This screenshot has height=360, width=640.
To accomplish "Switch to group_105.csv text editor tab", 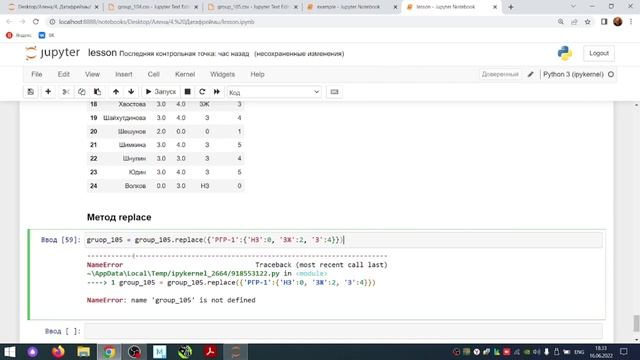I will click(253, 7).
